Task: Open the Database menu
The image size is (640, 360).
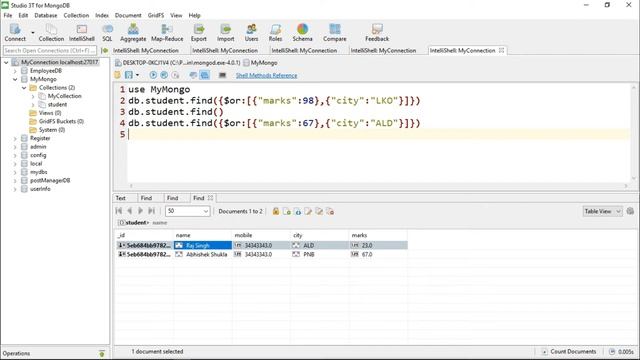Action: pos(46,15)
